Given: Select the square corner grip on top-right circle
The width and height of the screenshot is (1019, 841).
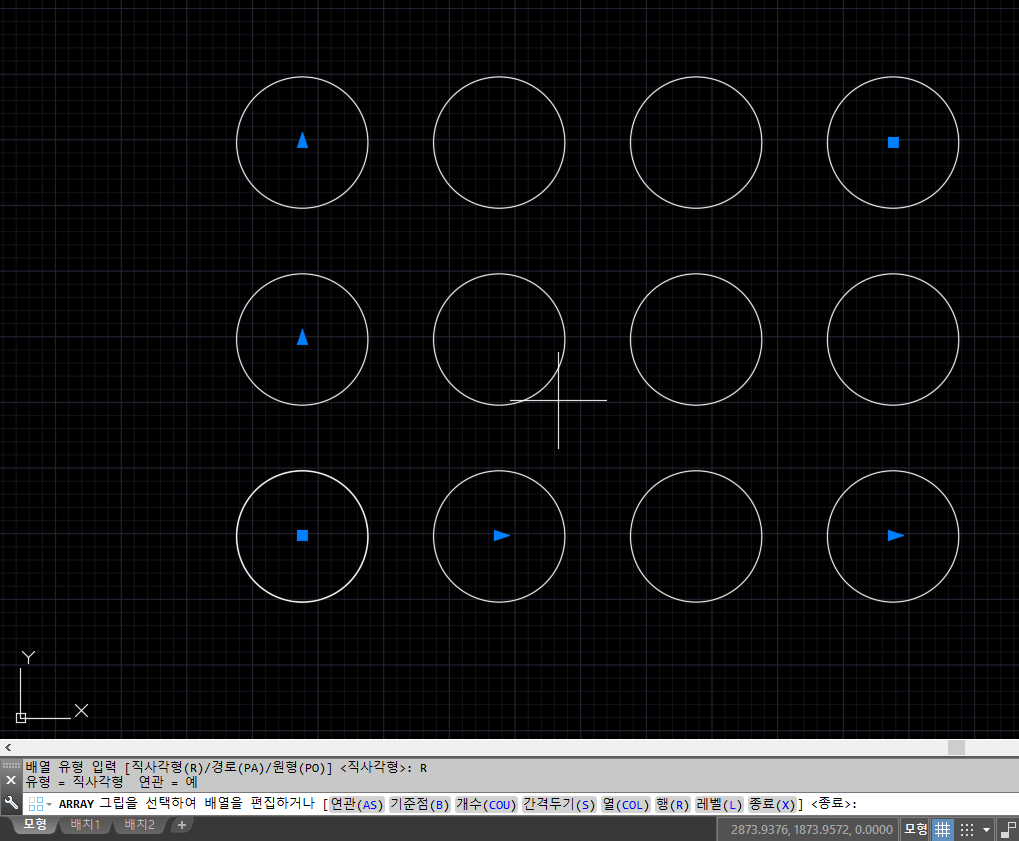Looking at the screenshot, I should tap(894, 142).
